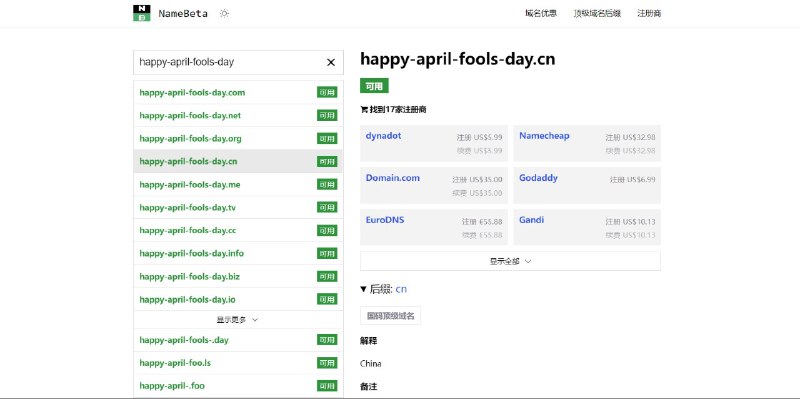800x399 pixels.
Task: Open the Godaddy registrar card
Action: pyautogui.click(x=587, y=185)
